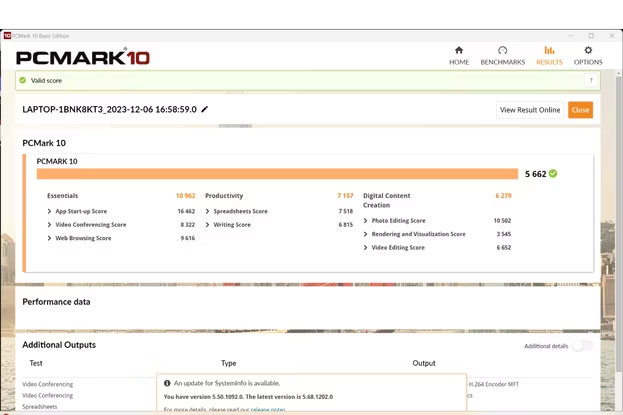Click the orange PCMARK 10 score bar

[x=277, y=174]
